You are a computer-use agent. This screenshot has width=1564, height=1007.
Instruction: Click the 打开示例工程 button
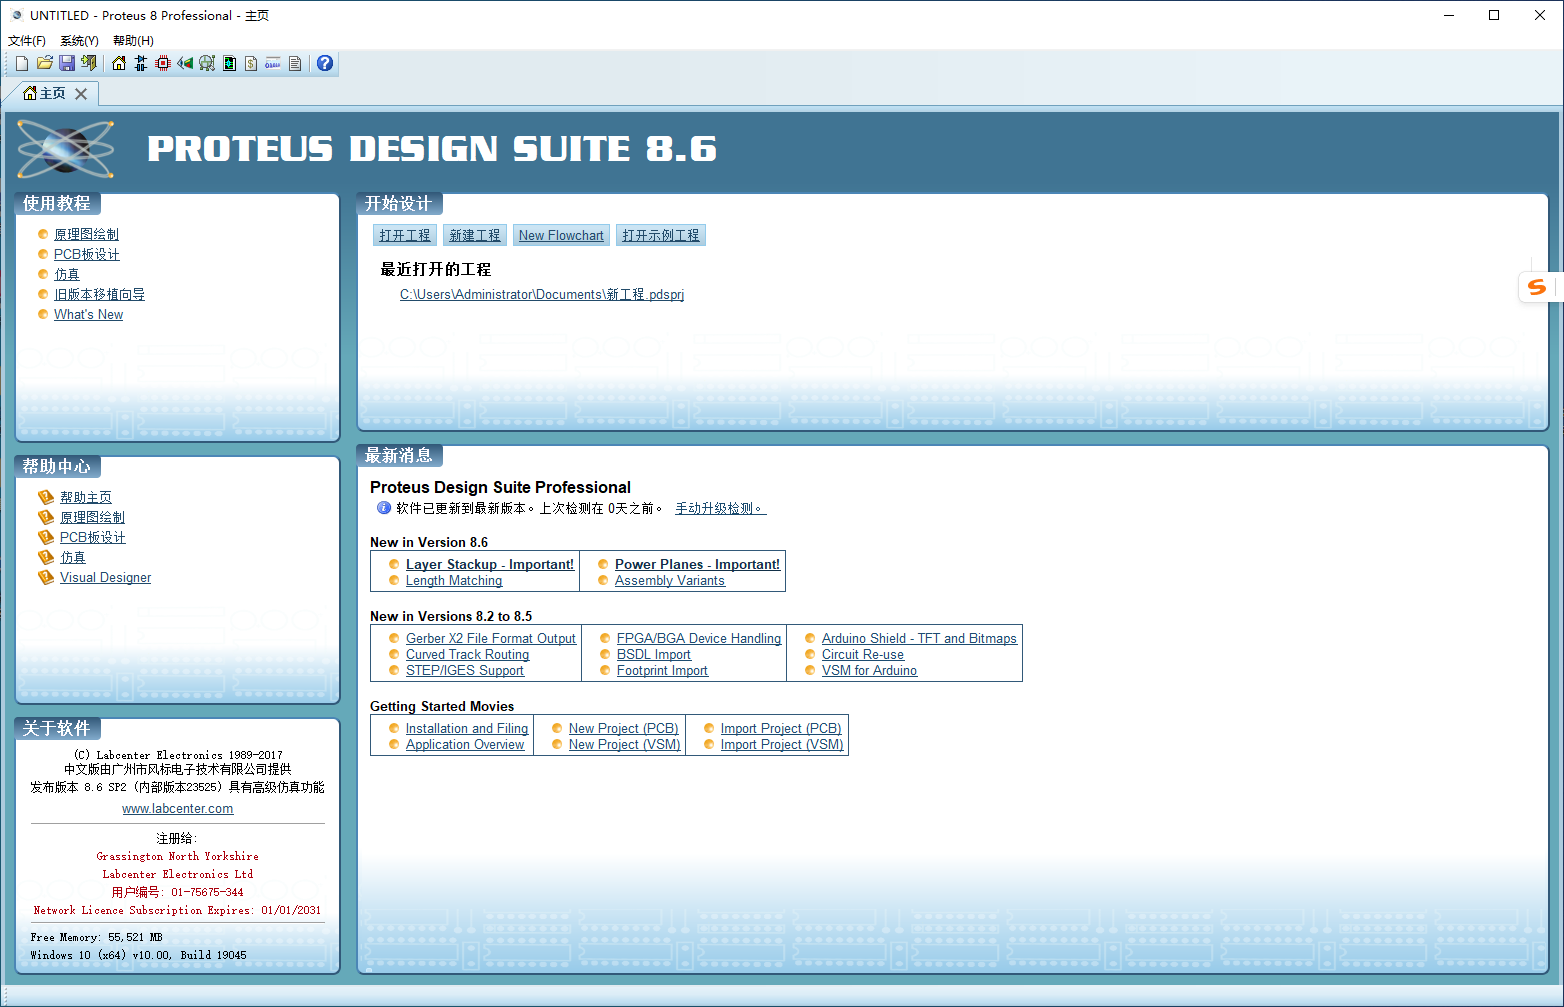[x=661, y=235]
